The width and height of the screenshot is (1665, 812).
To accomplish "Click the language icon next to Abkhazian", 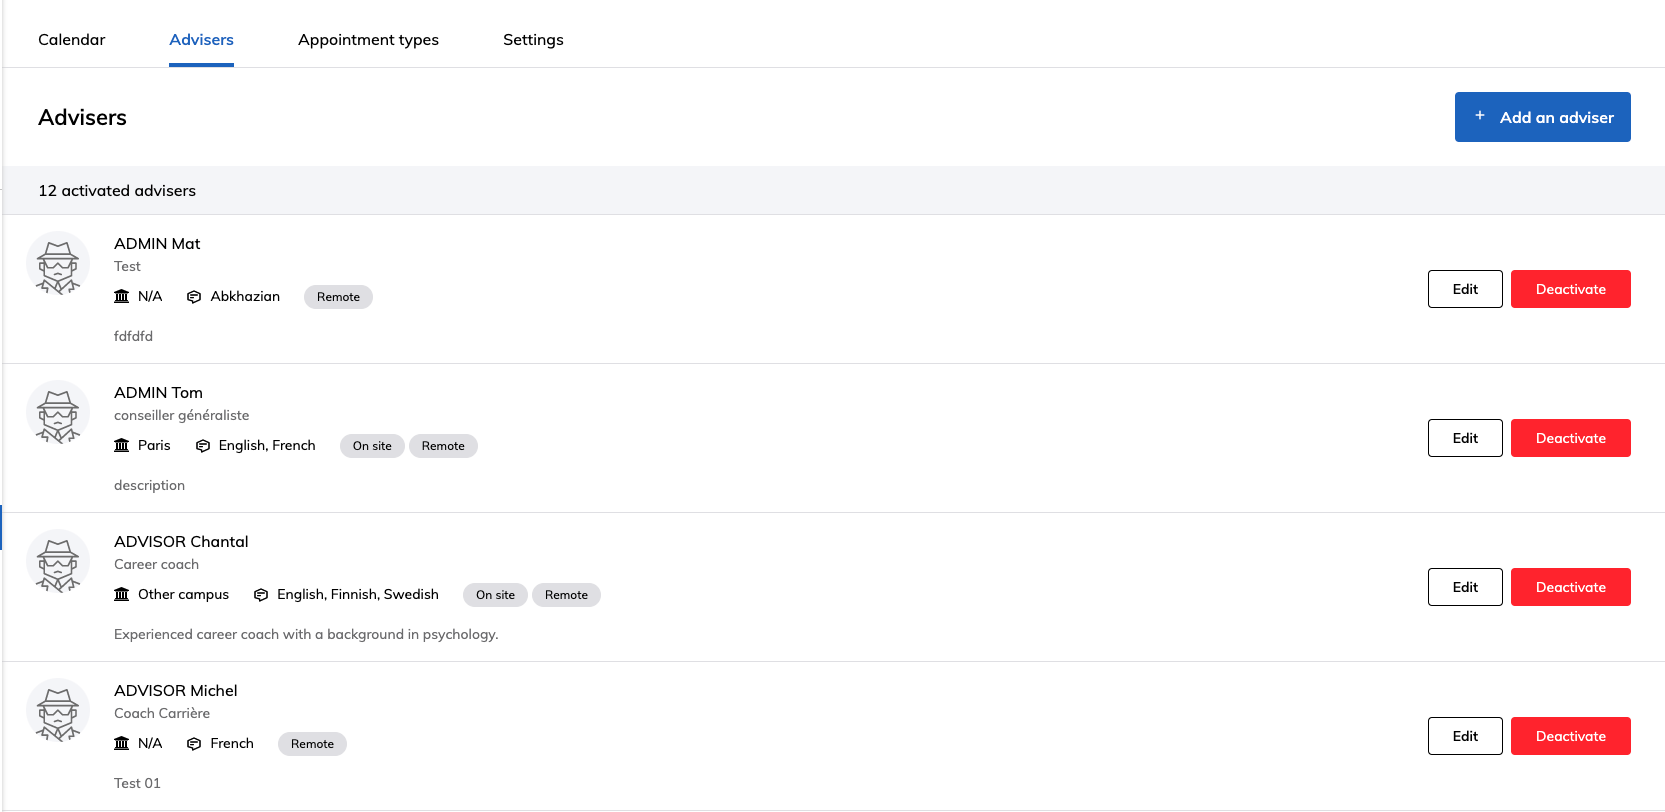I will pyautogui.click(x=194, y=297).
